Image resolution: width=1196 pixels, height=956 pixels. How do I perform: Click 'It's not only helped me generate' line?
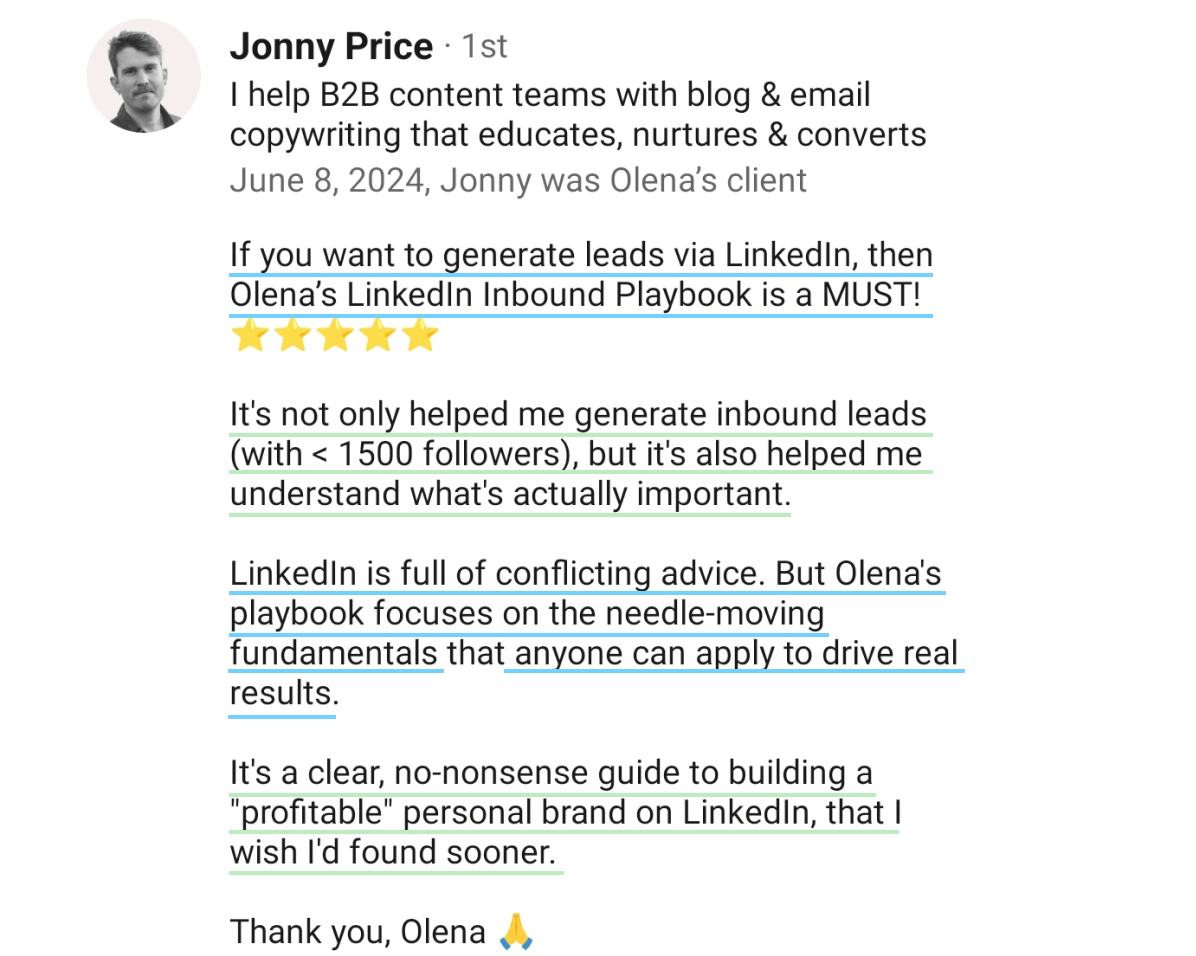[x=578, y=415]
